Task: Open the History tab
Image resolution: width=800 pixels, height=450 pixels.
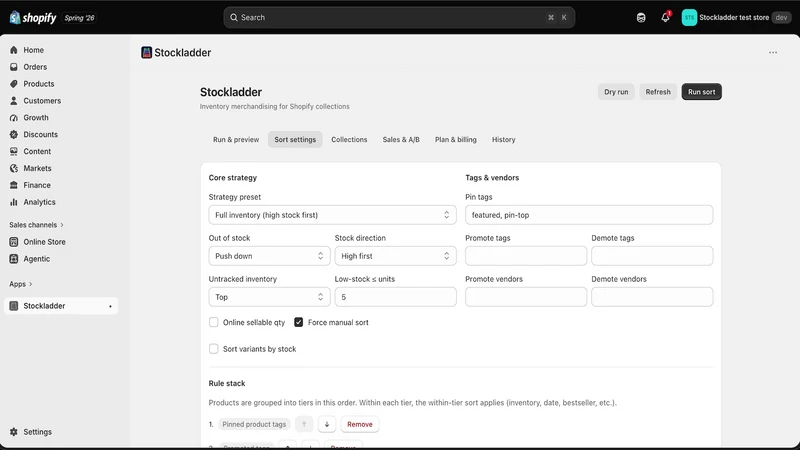Action: tap(504, 139)
